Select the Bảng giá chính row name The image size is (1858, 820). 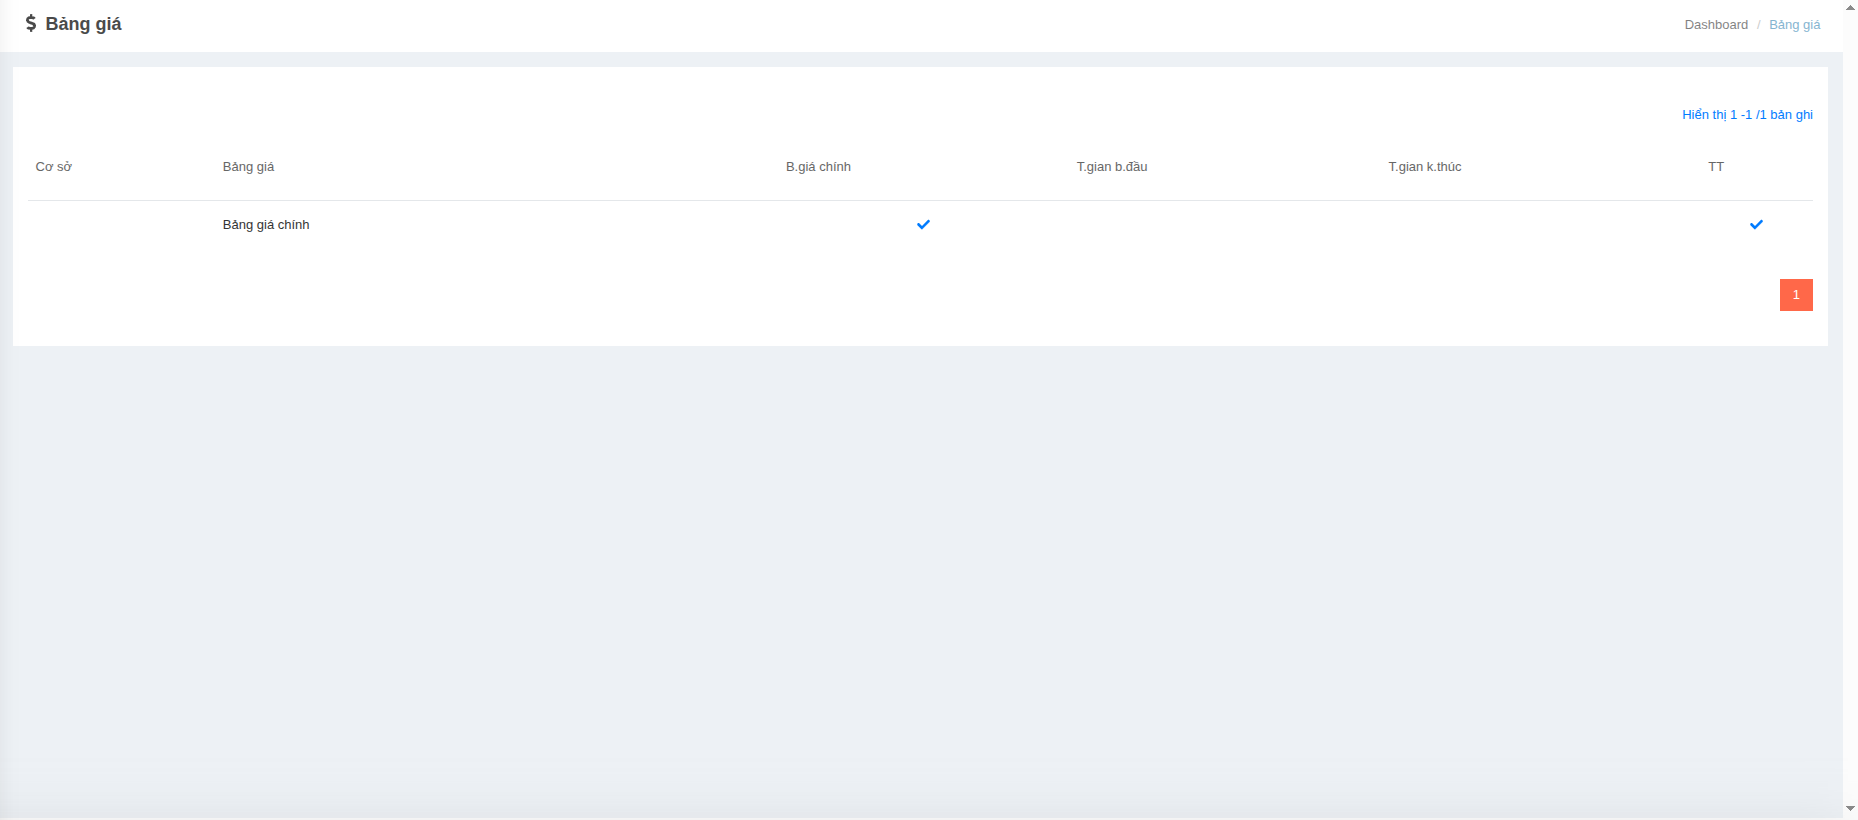pos(266,225)
